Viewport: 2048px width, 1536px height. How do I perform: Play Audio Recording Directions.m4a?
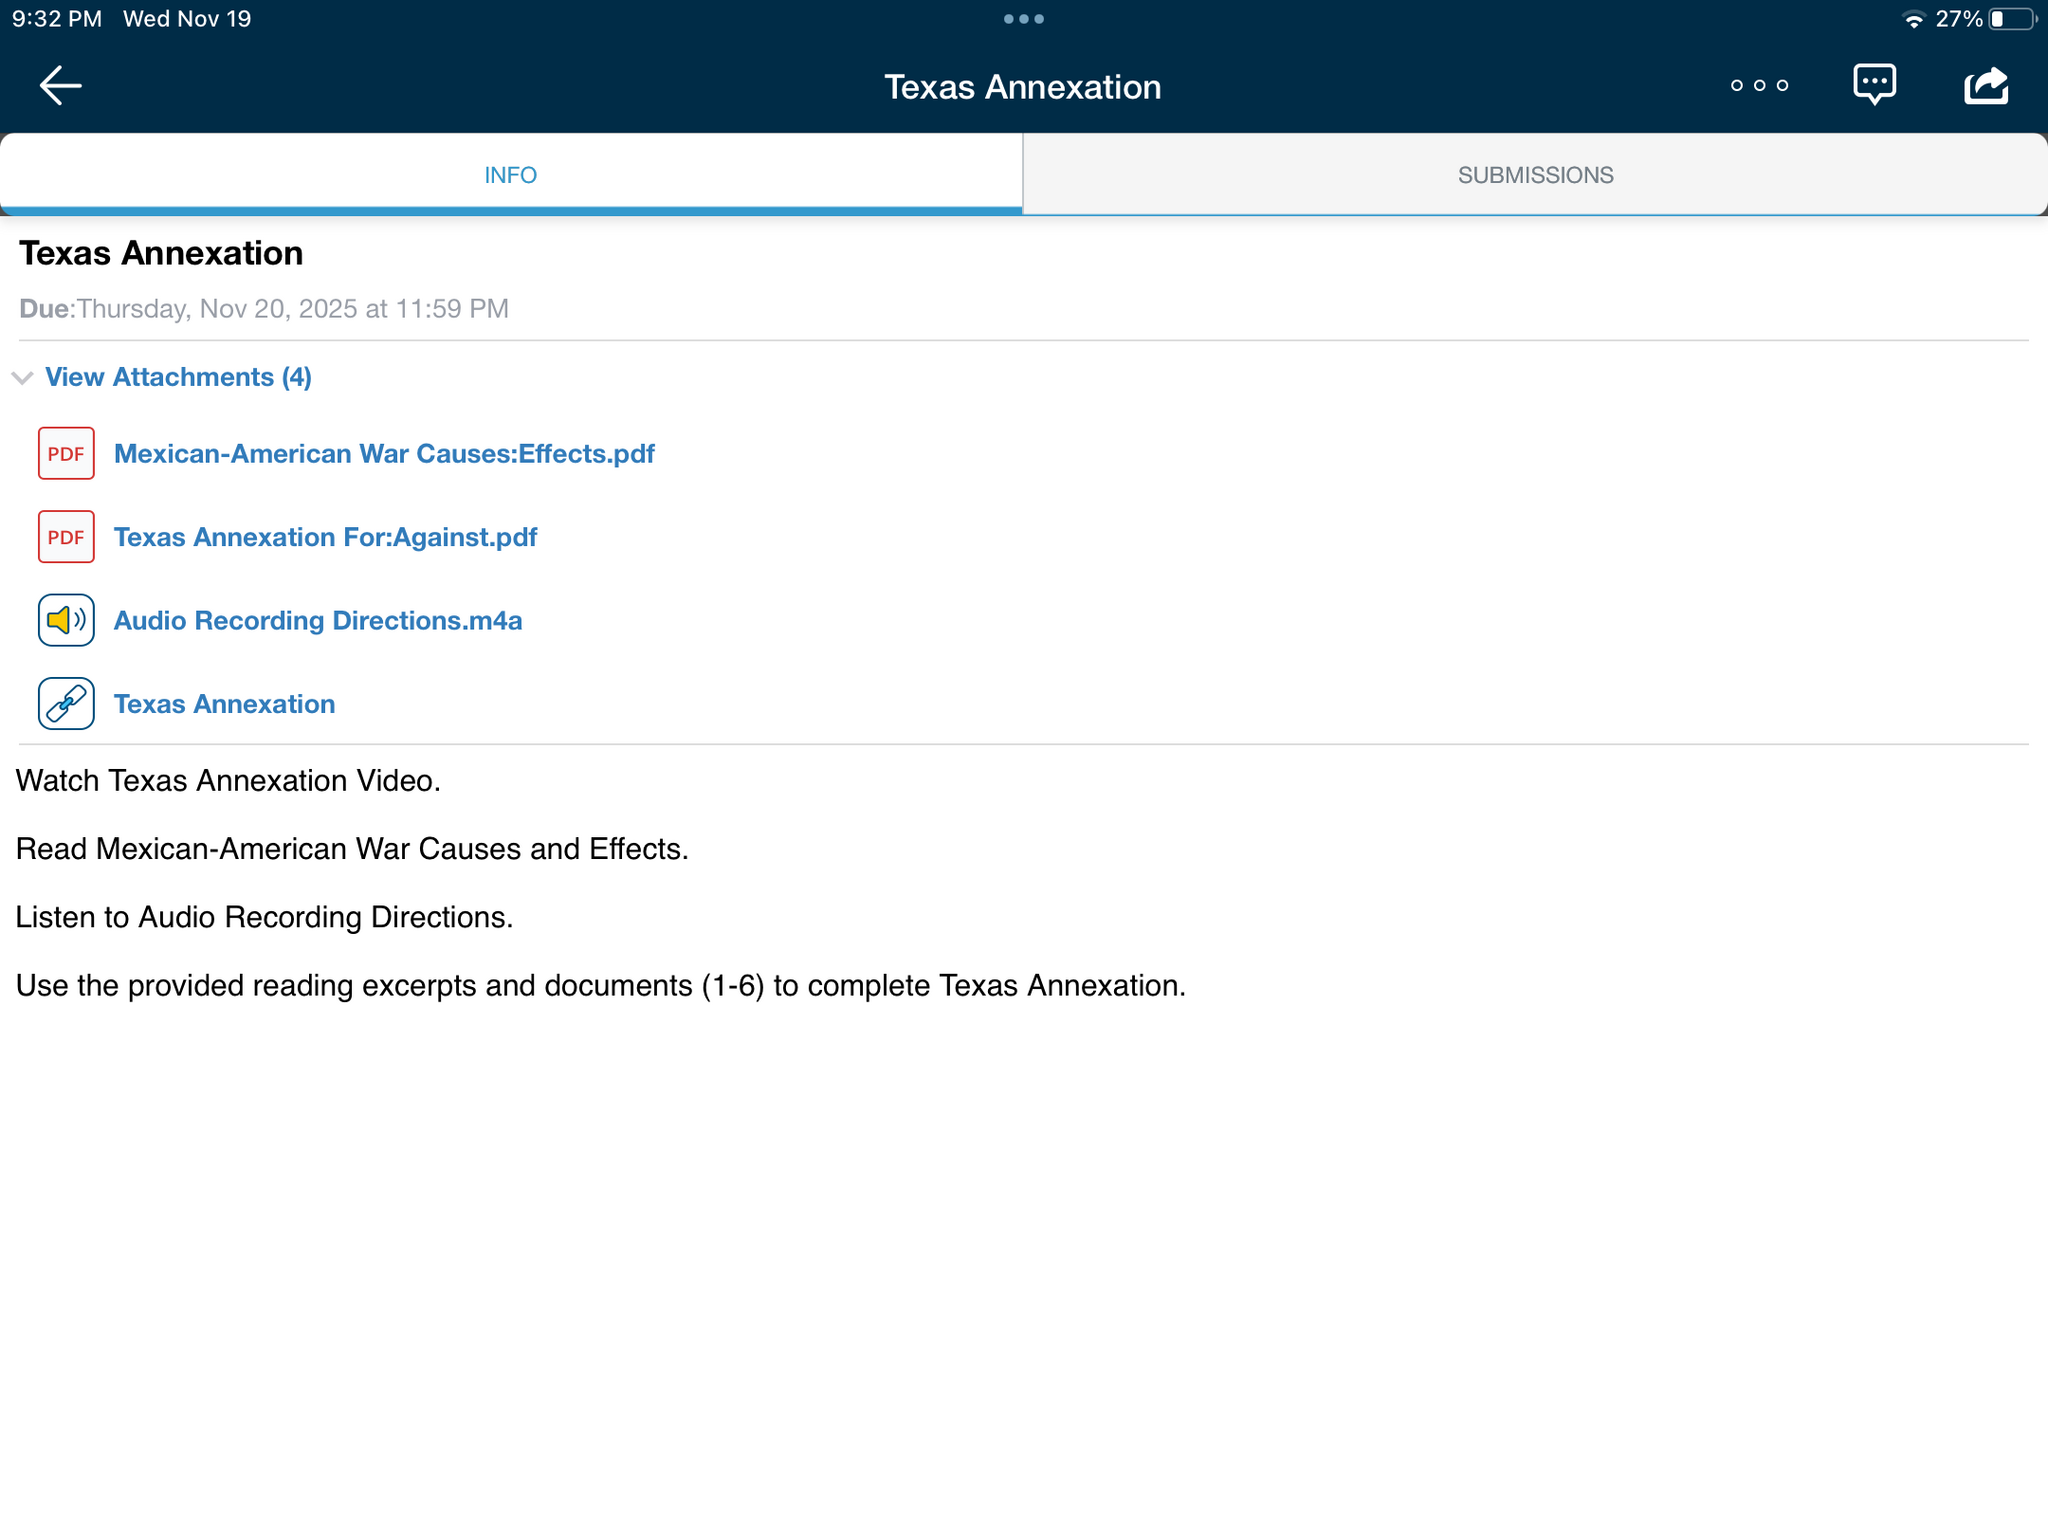click(x=318, y=621)
